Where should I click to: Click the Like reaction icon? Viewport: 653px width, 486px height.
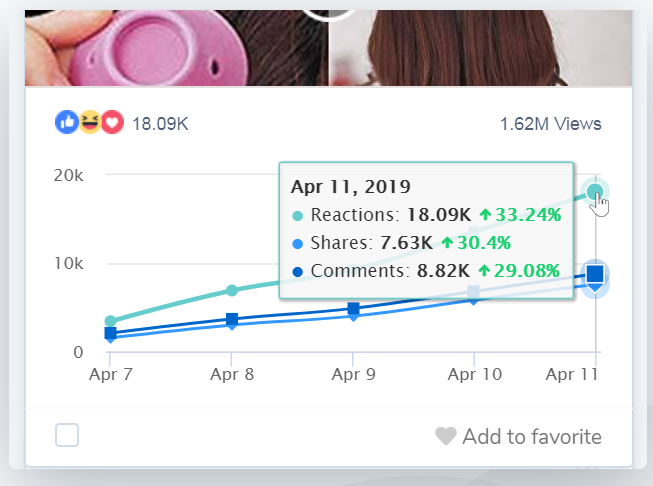coord(67,122)
